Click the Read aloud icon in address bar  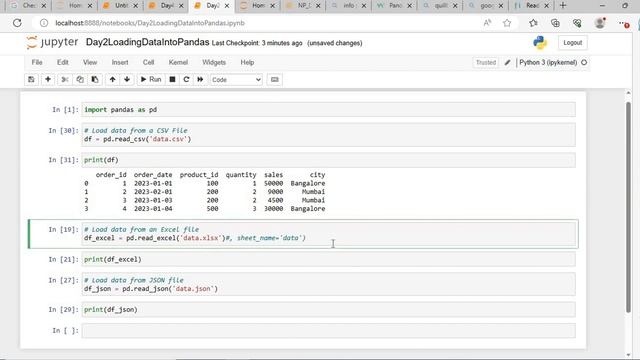[487, 23]
